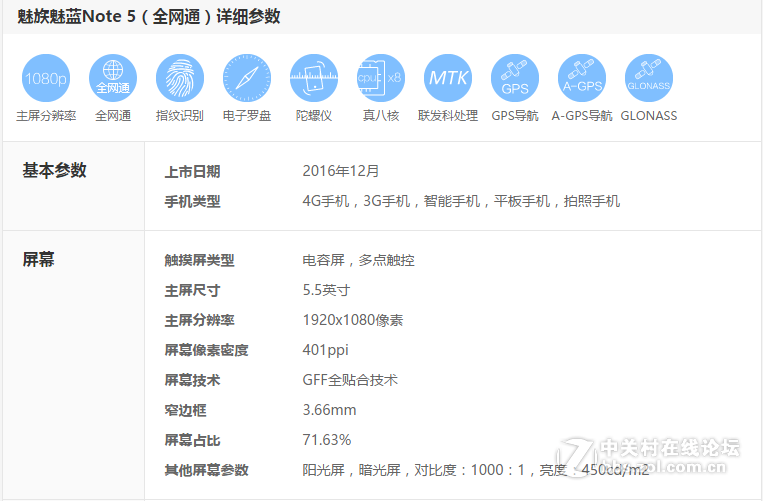Select the 全网通 label under the globe icon

point(113,116)
